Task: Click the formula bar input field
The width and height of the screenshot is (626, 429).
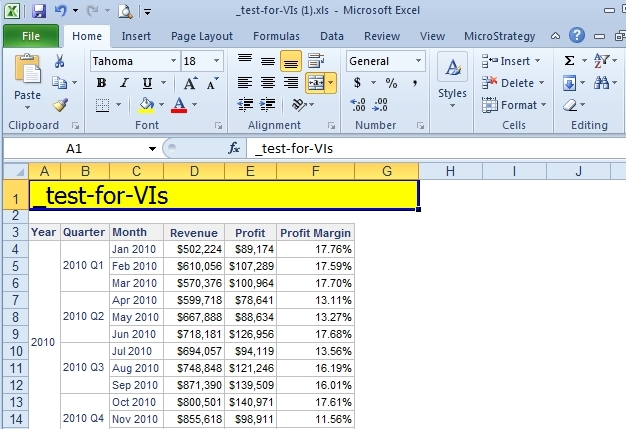Action: (x=430, y=148)
